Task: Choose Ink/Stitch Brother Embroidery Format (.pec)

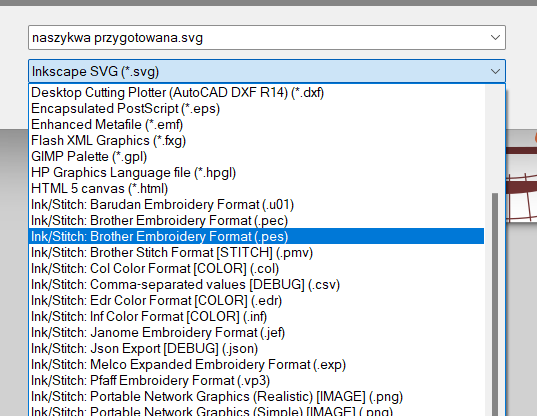Action: click(x=256, y=220)
